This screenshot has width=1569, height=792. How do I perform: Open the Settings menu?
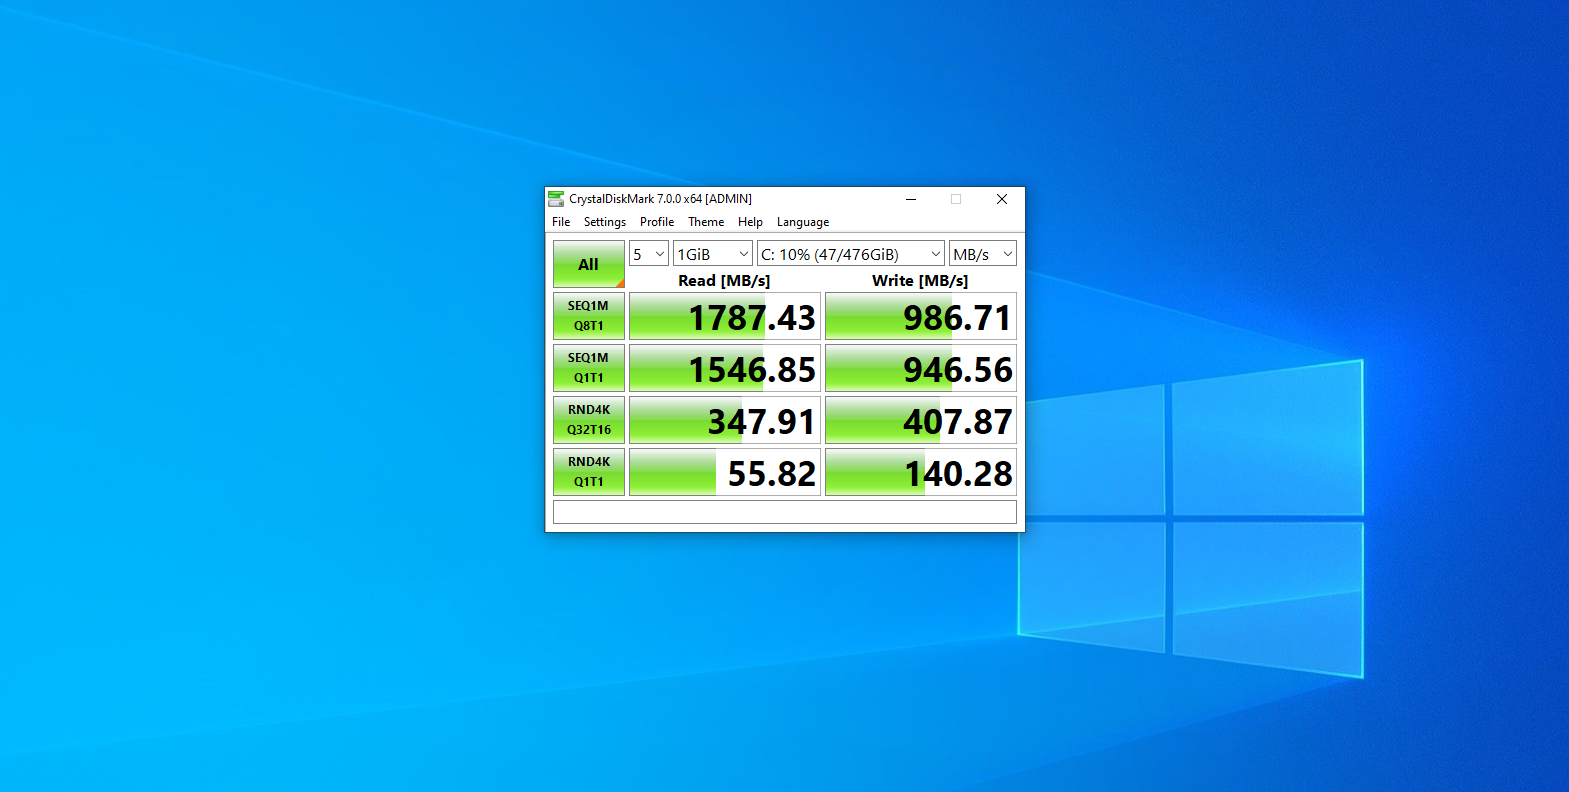(605, 222)
